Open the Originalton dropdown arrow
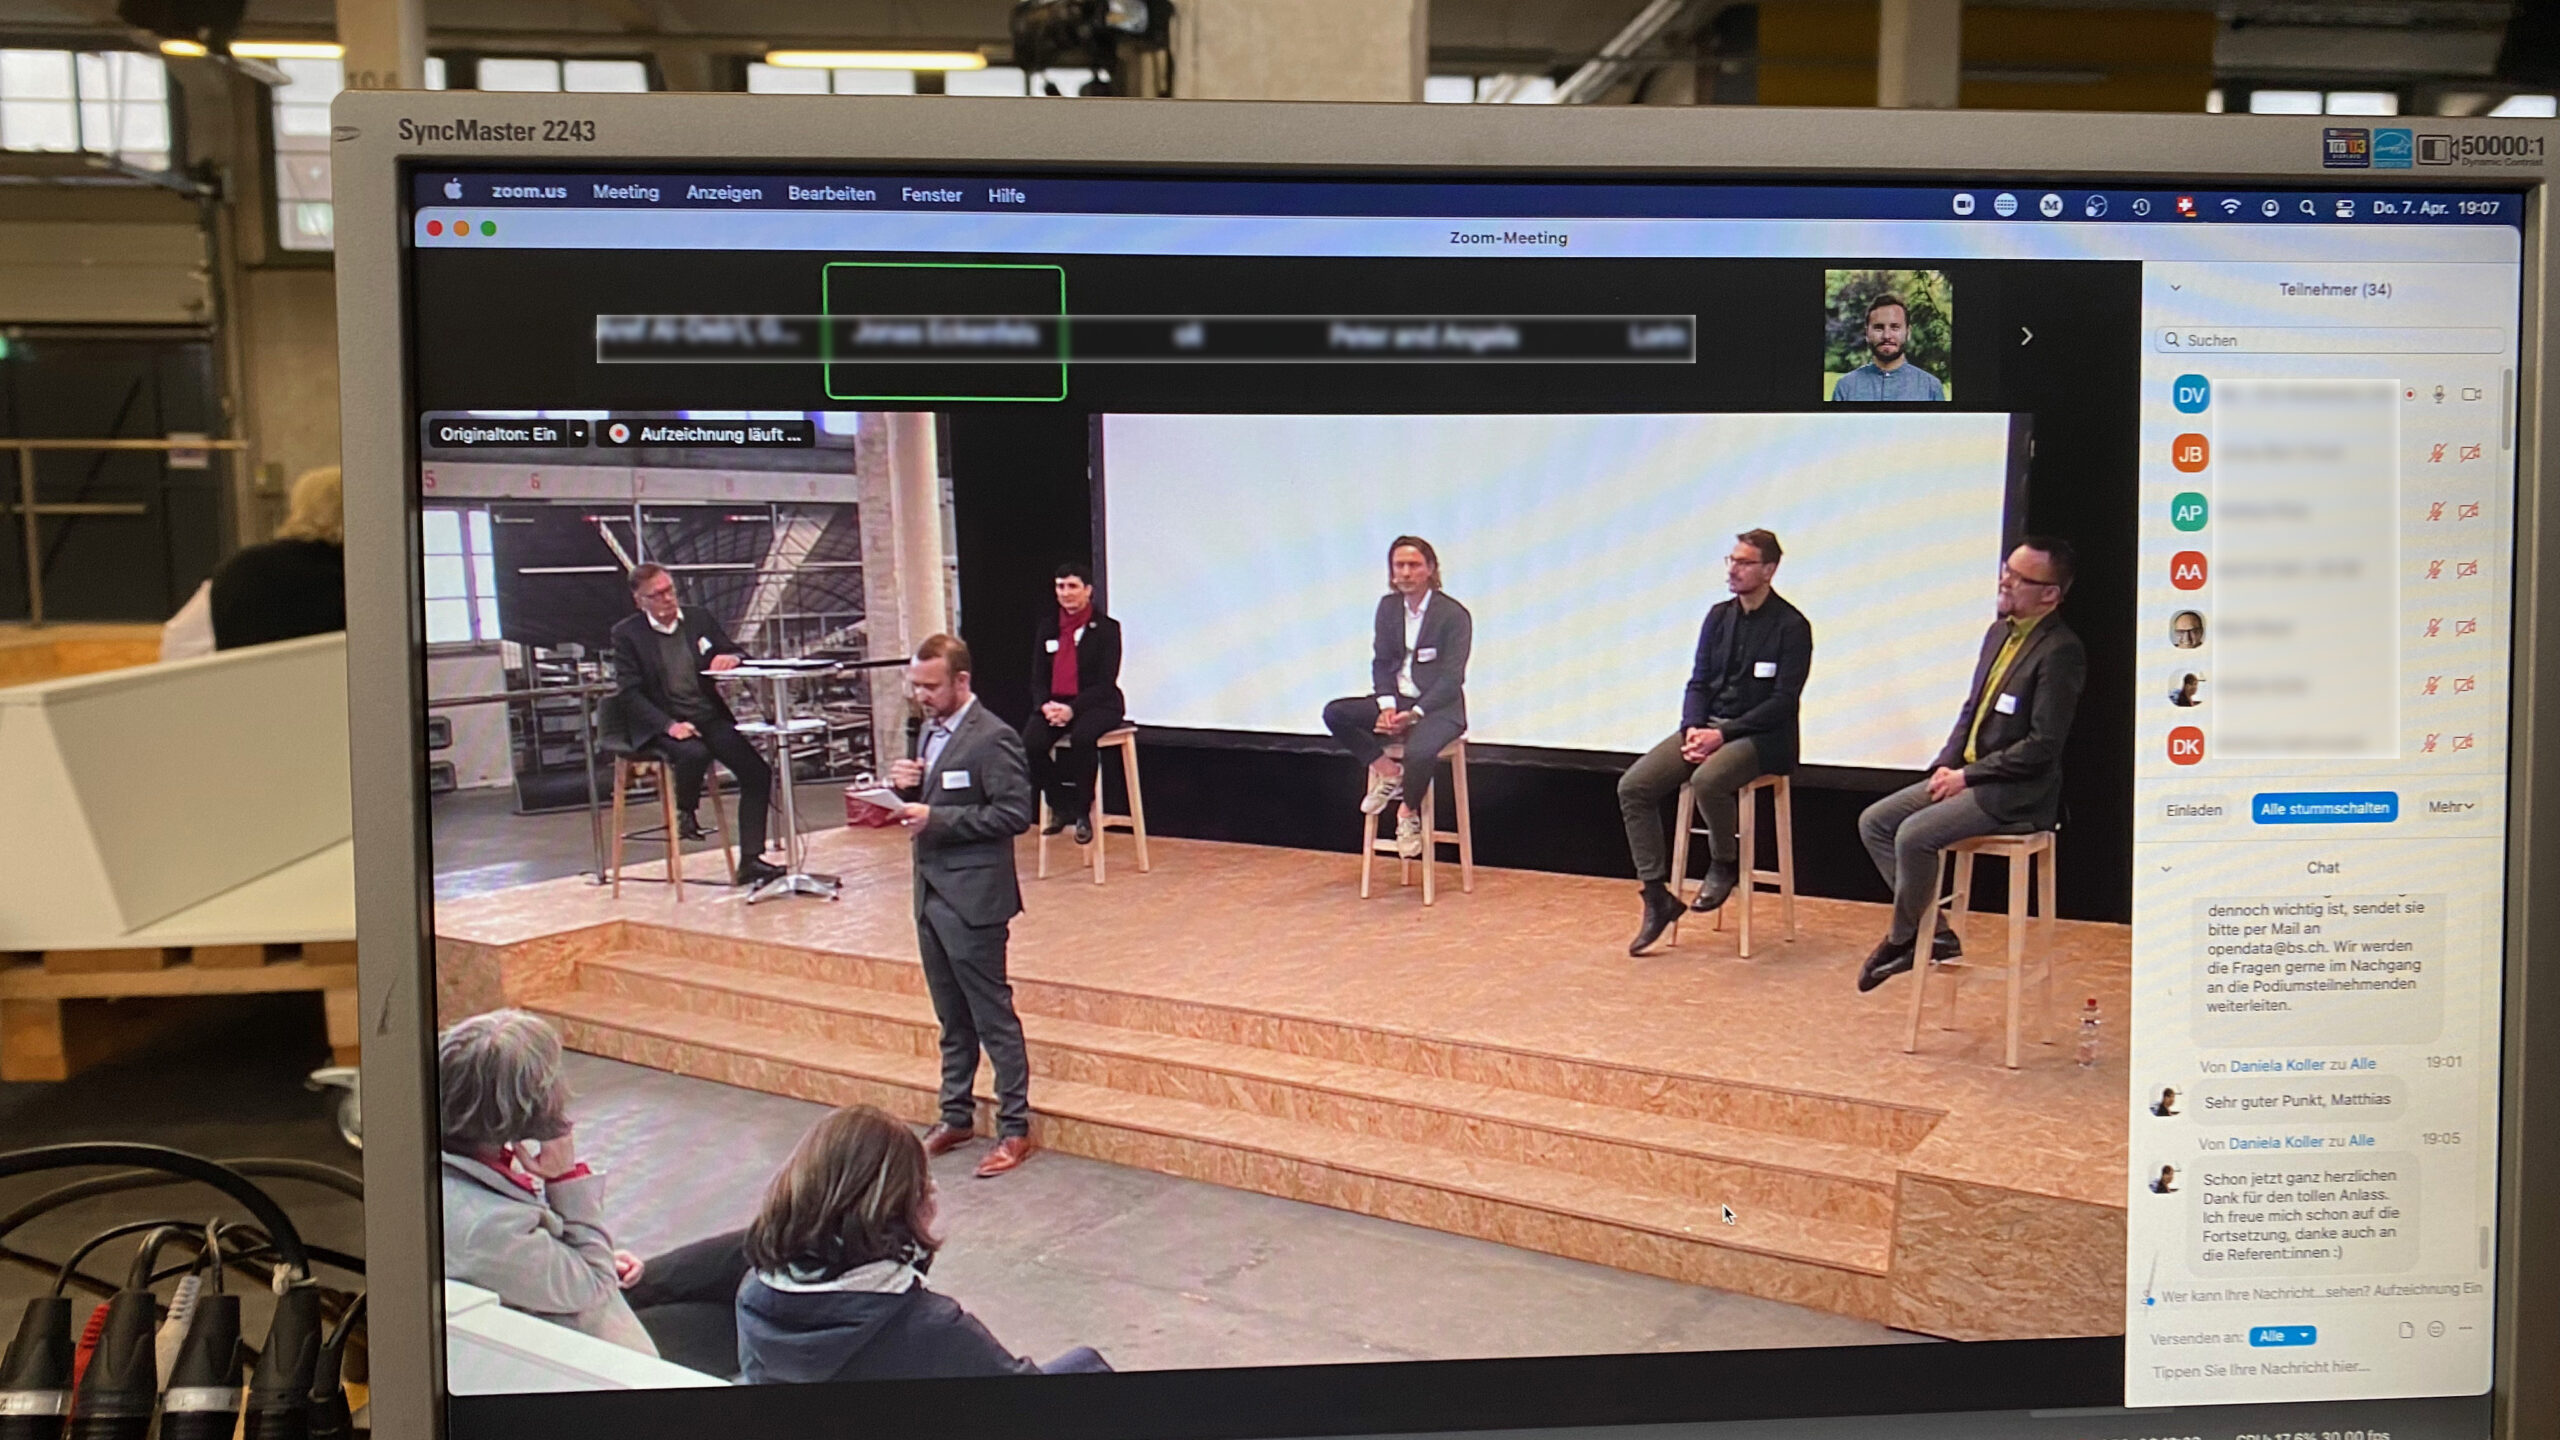This screenshot has width=2560, height=1440. click(x=578, y=434)
